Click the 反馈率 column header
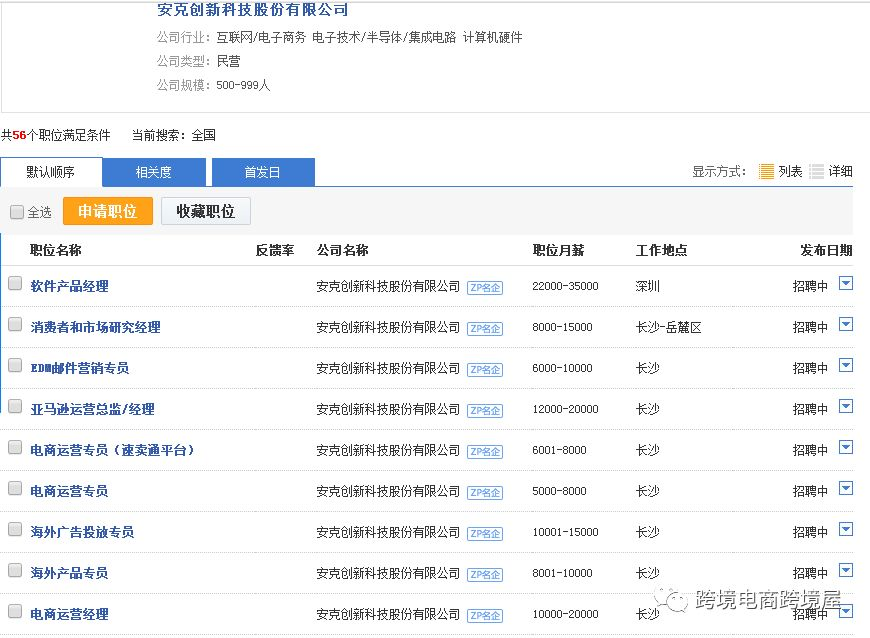 pos(275,251)
